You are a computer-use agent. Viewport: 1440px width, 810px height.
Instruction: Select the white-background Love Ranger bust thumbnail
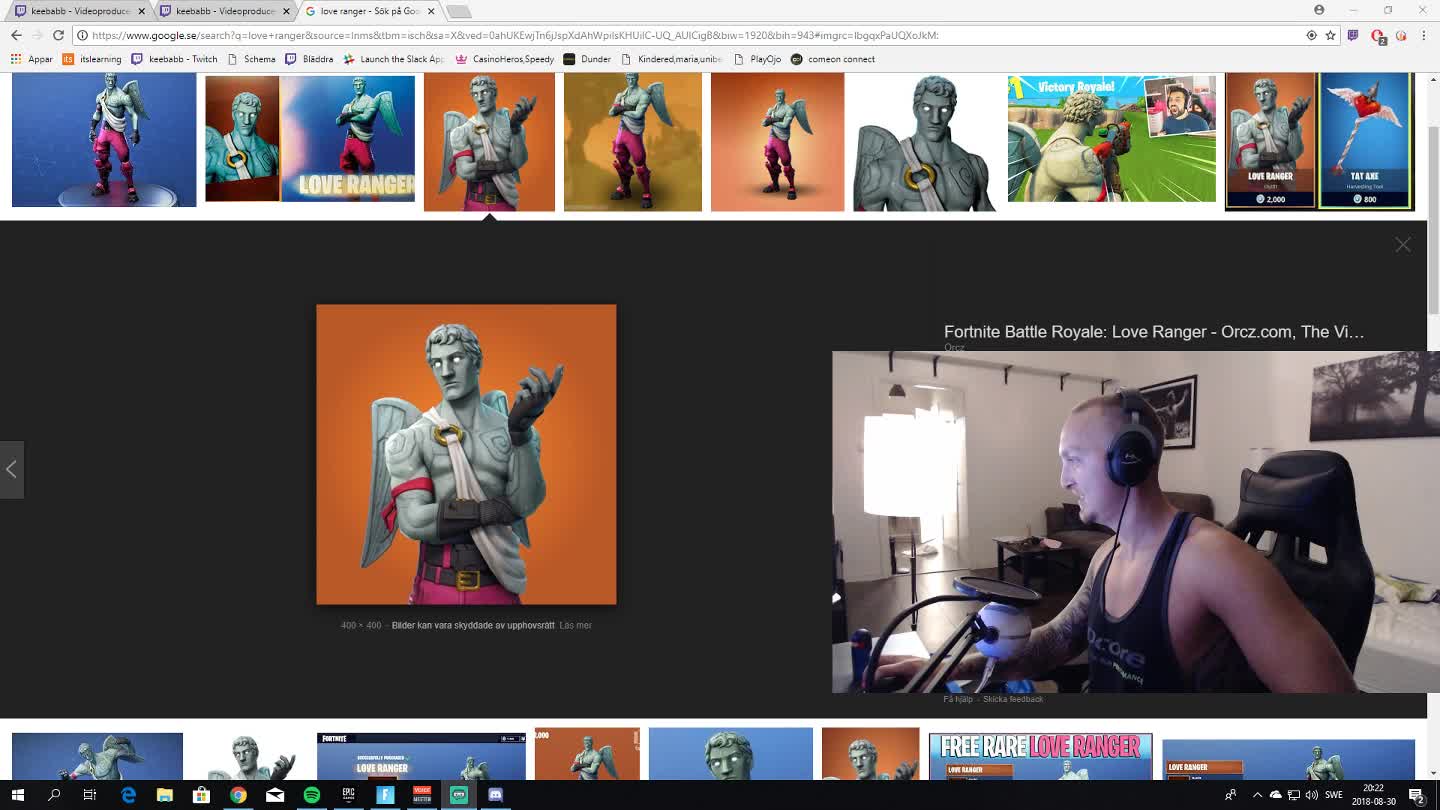[x=924, y=142]
